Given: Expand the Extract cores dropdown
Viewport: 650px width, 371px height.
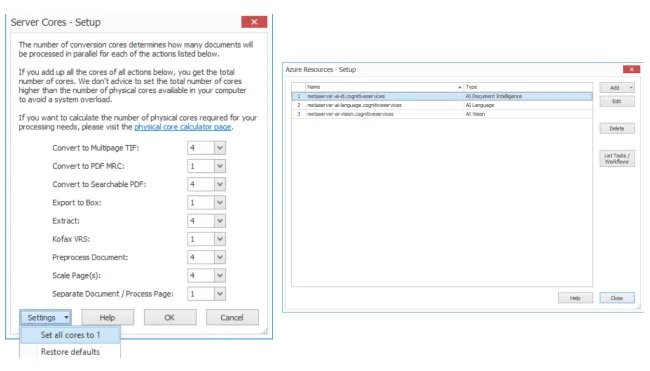Looking at the screenshot, I should tap(220, 221).
